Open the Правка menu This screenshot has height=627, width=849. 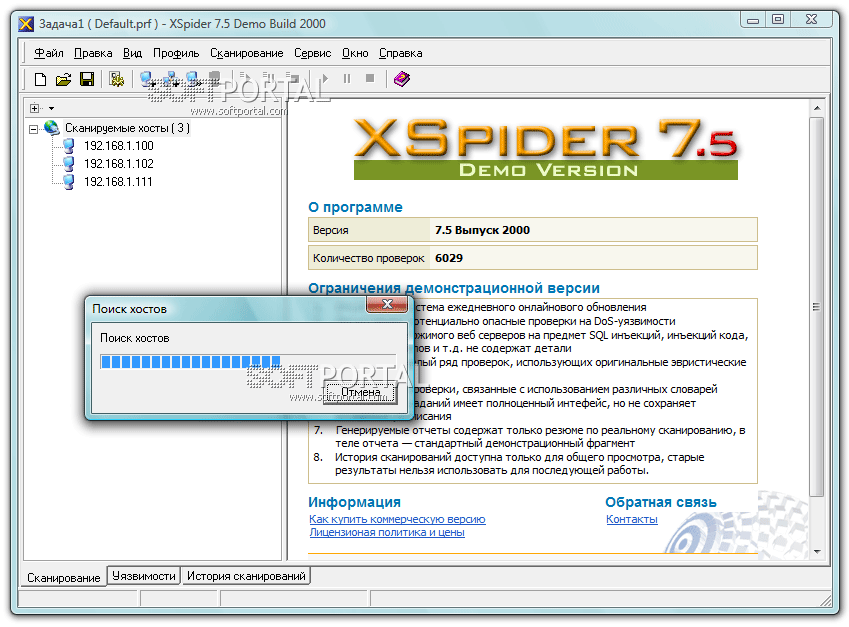coord(93,53)
